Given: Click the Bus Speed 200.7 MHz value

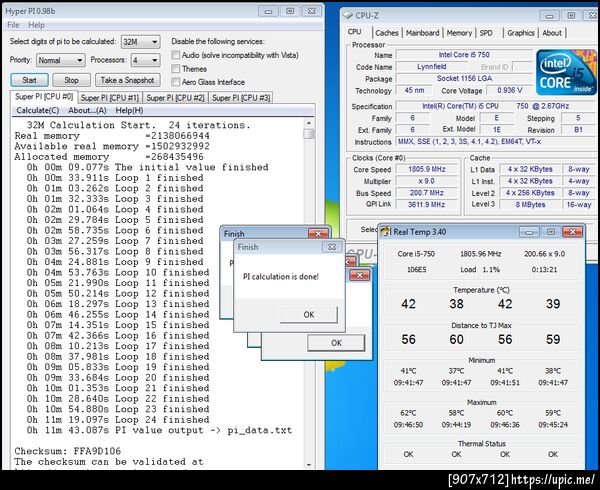Looking at the screenshot, I should 427,193.
